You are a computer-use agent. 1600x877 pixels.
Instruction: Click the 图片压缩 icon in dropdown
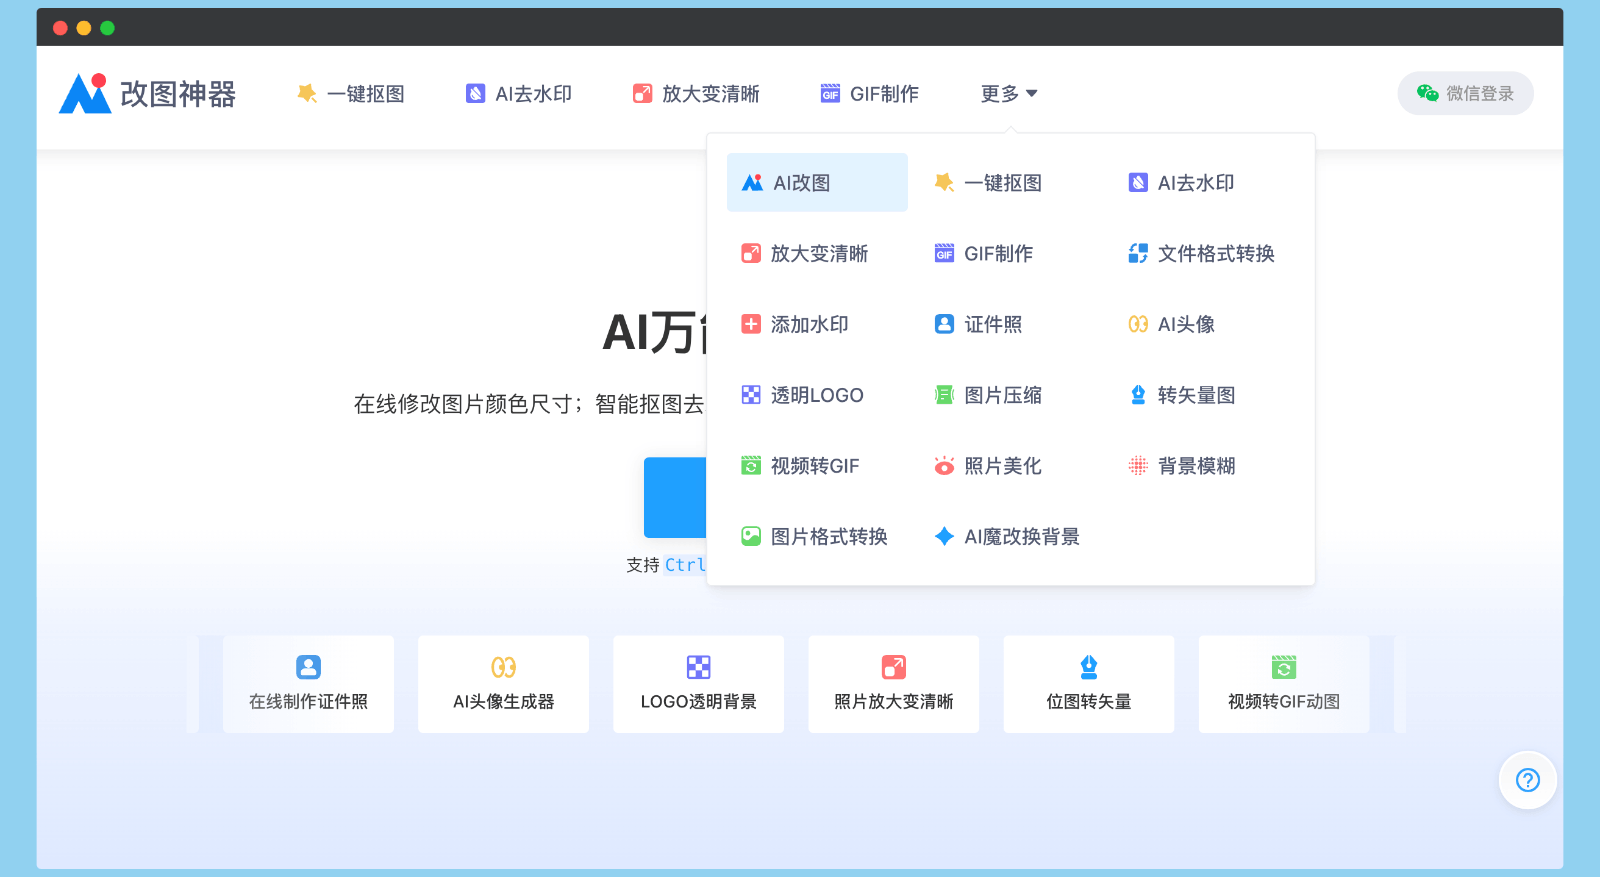[944, 395]
